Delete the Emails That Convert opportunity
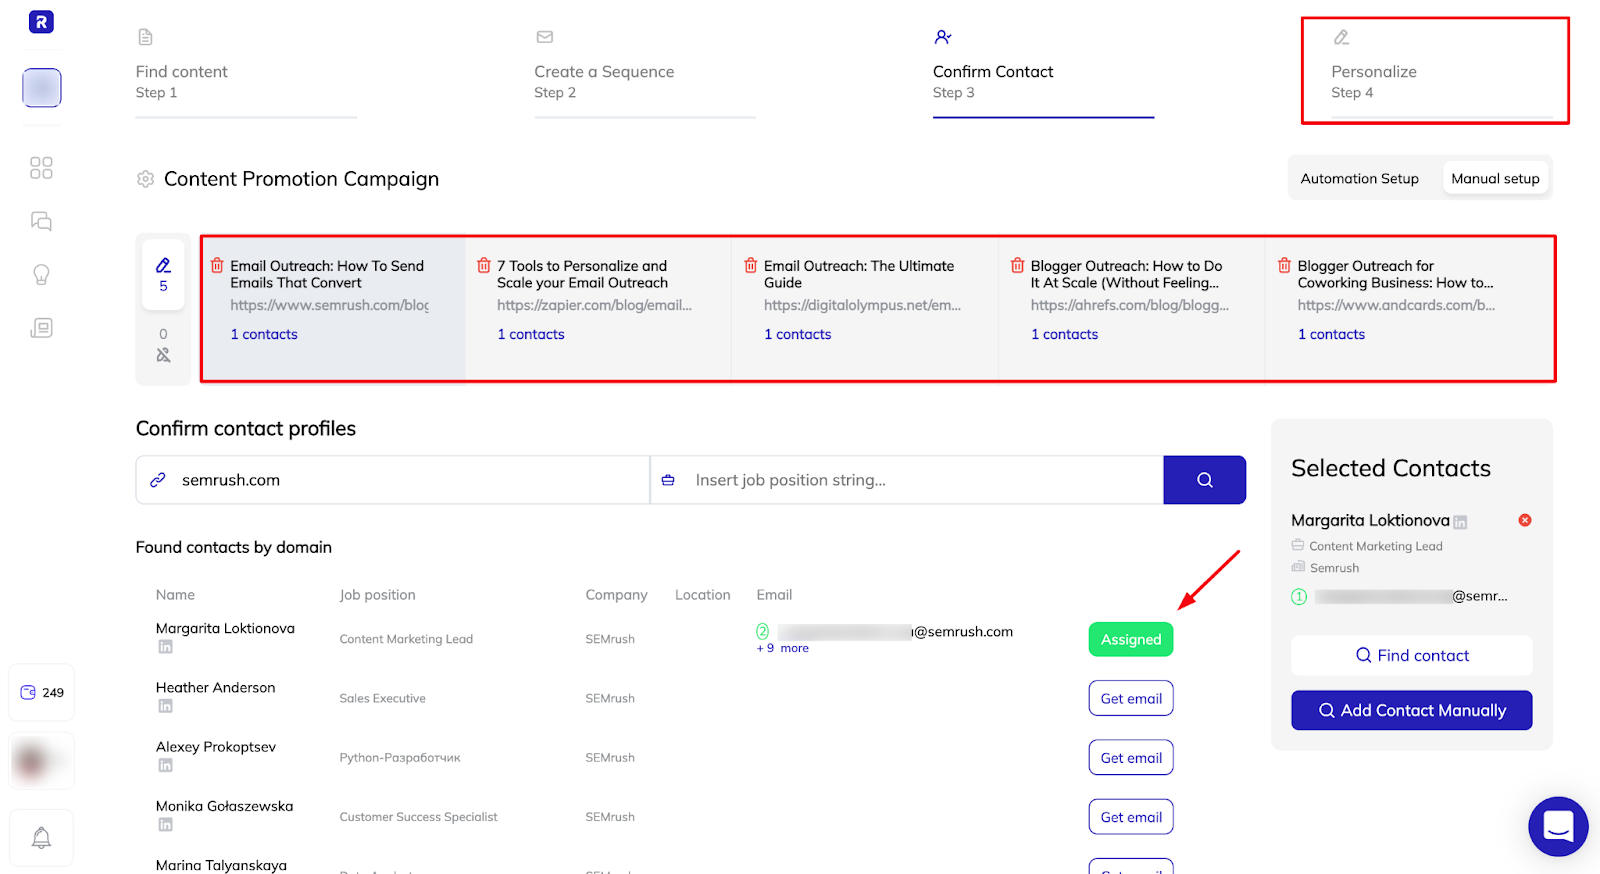The image size is (1600, 874). tap(217, 265)
